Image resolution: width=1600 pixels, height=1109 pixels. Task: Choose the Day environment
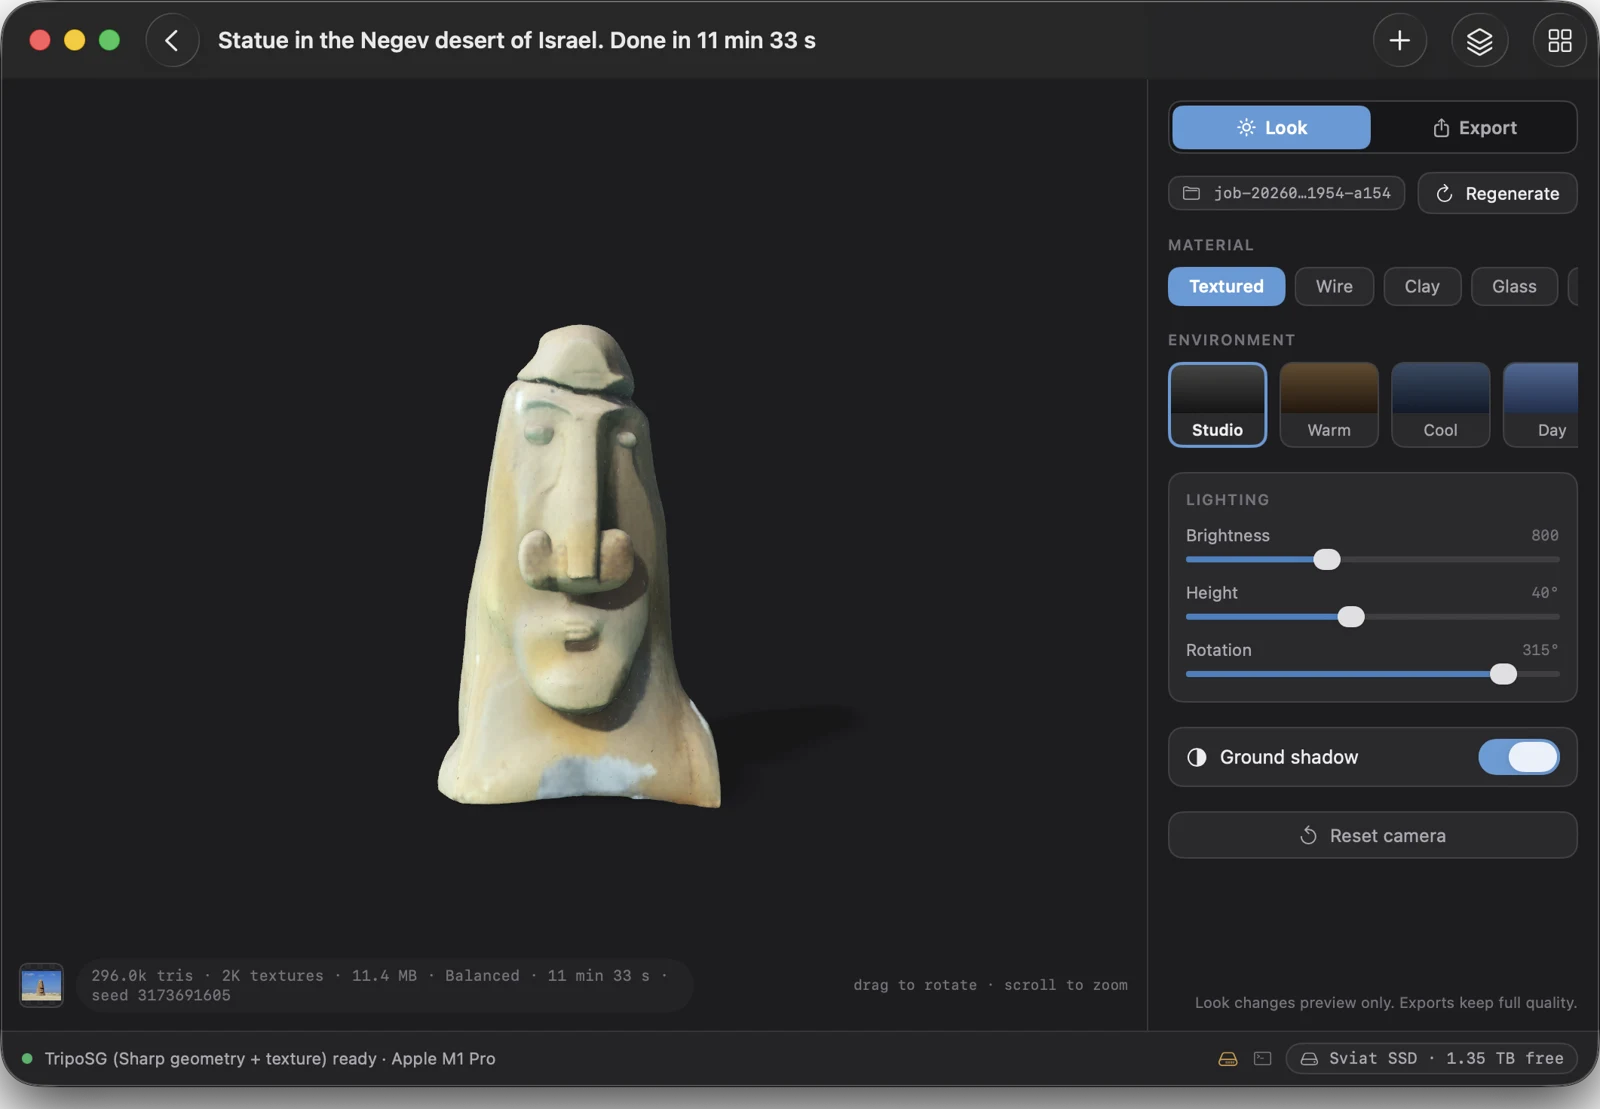tap(1541, 404)
